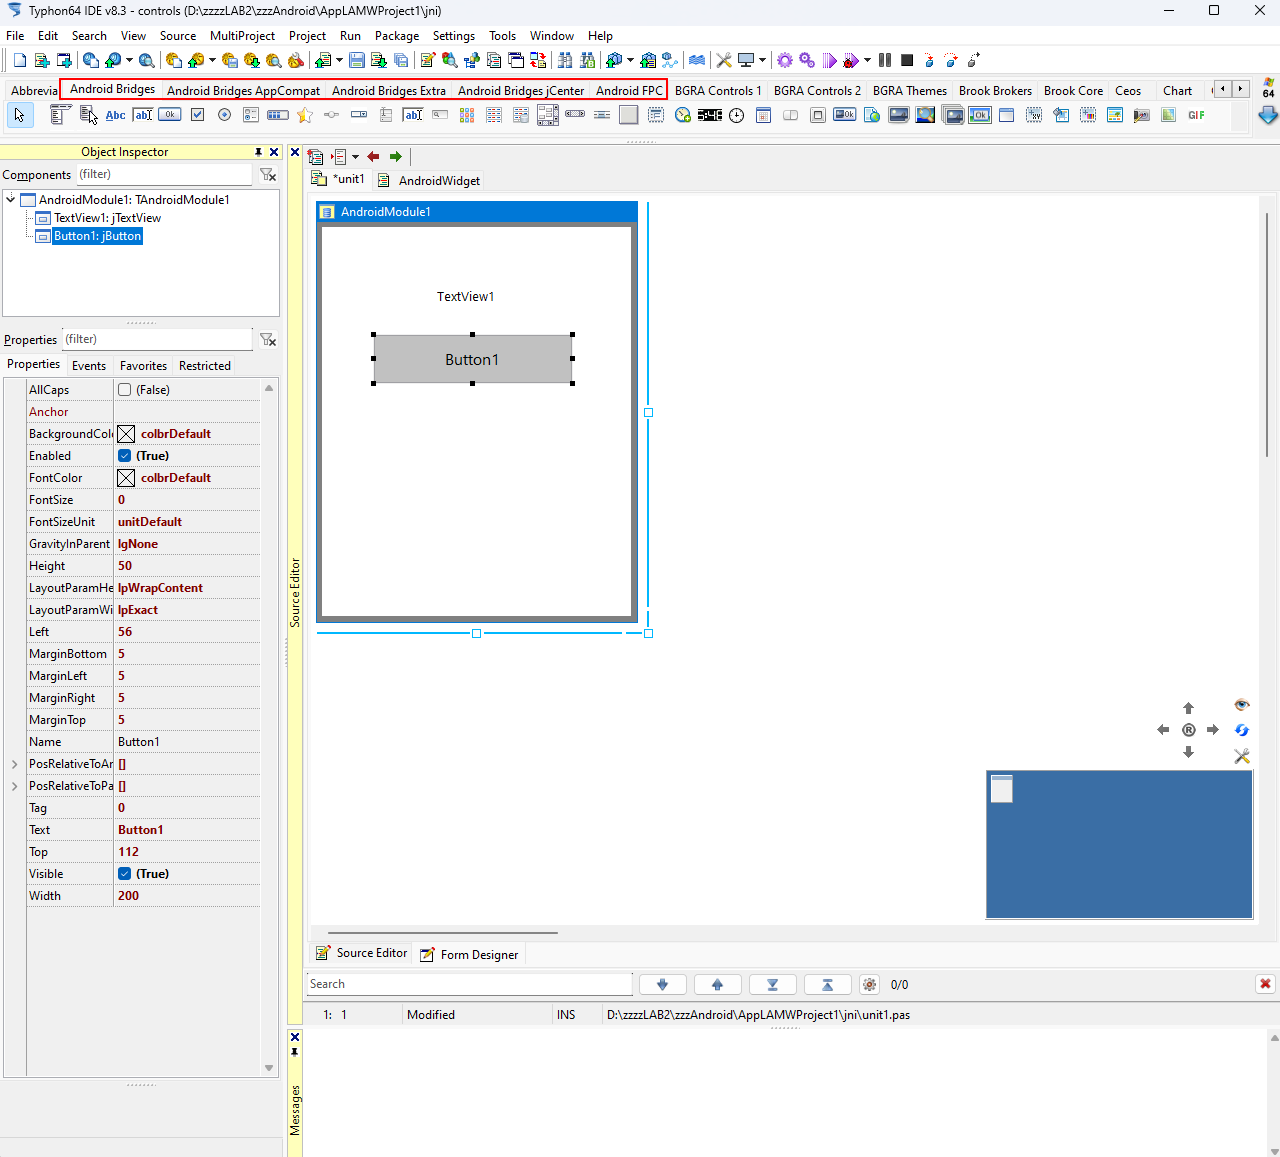Switch to the Form Designer tab
The image size is (1280, 1157).
[470, 955]
